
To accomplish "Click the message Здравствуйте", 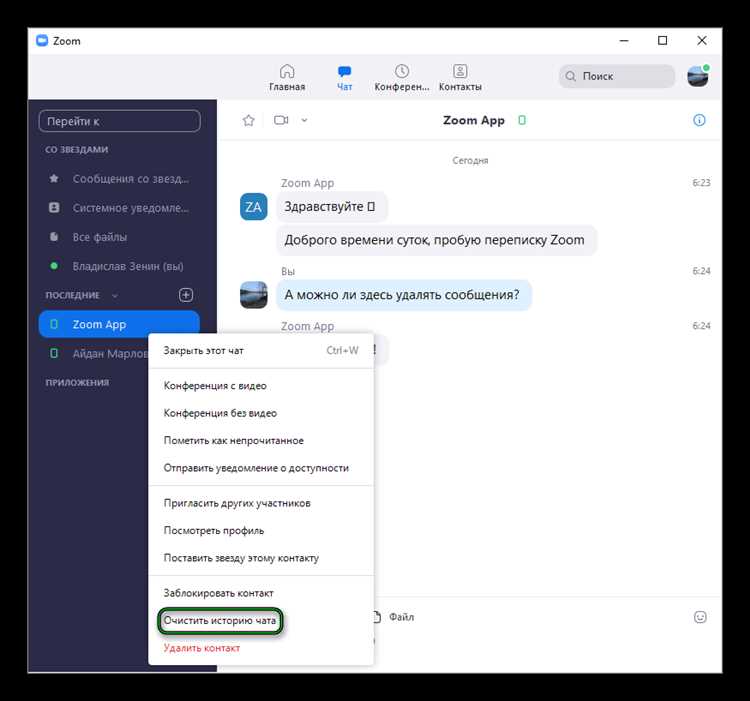I will pos(332,207).
